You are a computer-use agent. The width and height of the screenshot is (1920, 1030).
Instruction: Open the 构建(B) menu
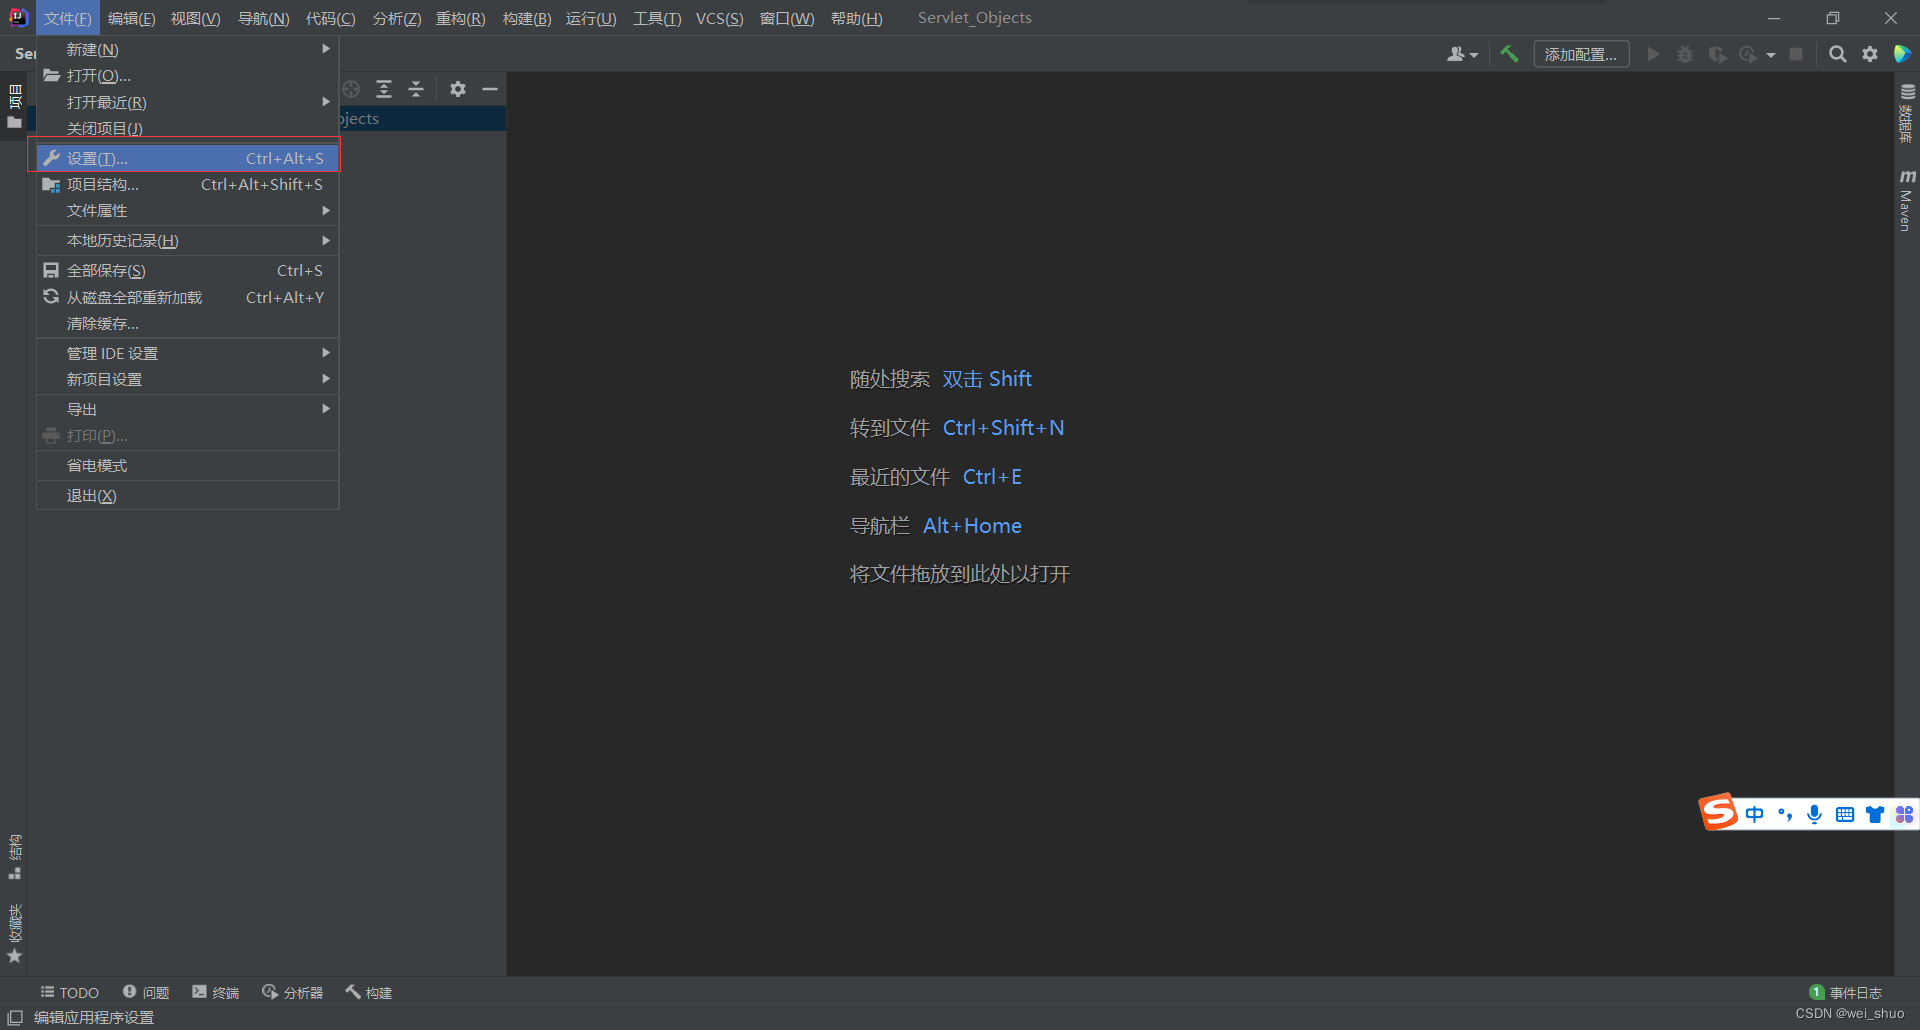[x=526, y=18]
